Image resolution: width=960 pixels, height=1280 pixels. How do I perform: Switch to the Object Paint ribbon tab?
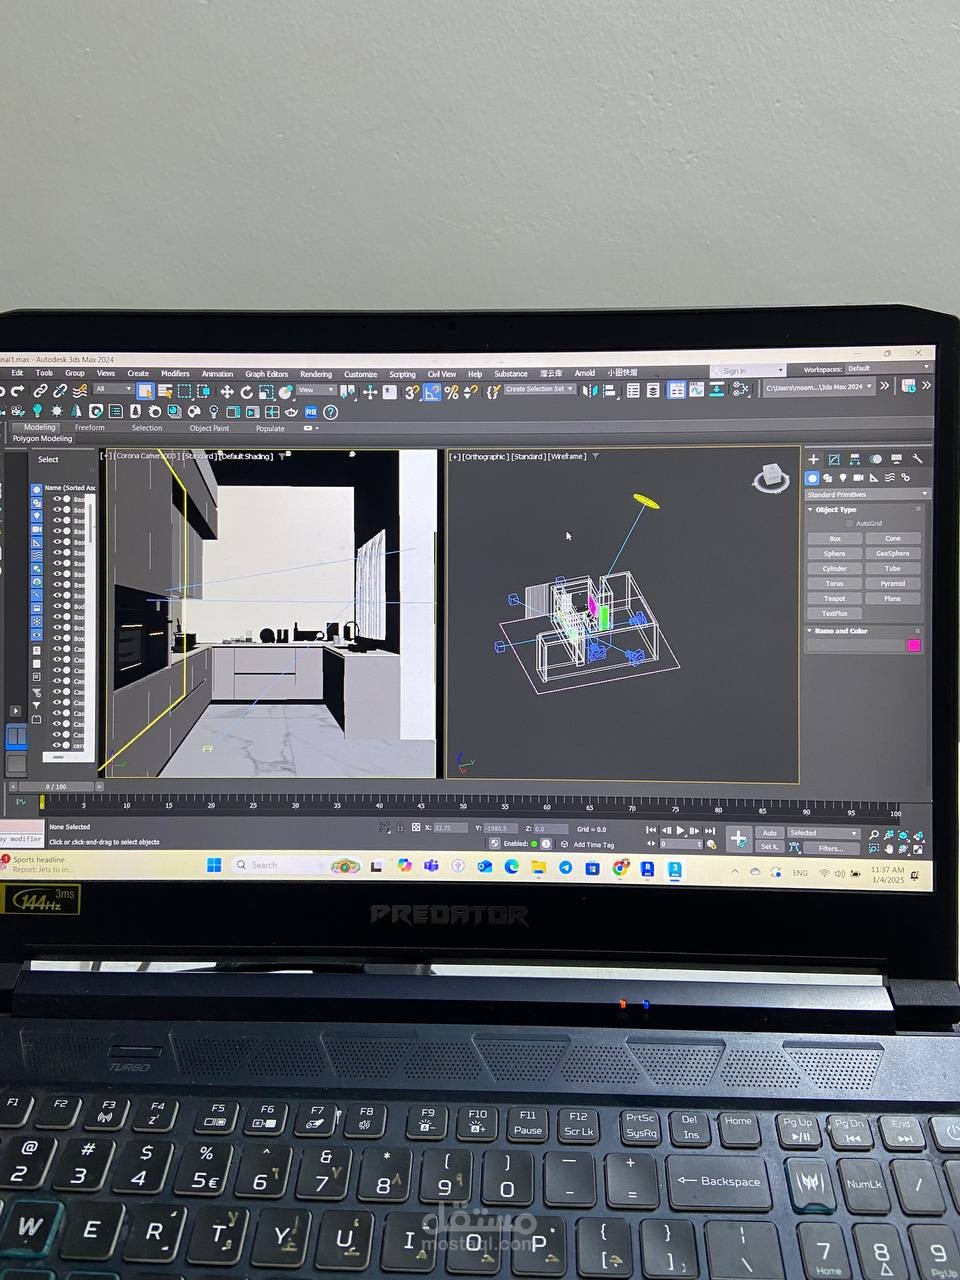(x=209, y=428)
